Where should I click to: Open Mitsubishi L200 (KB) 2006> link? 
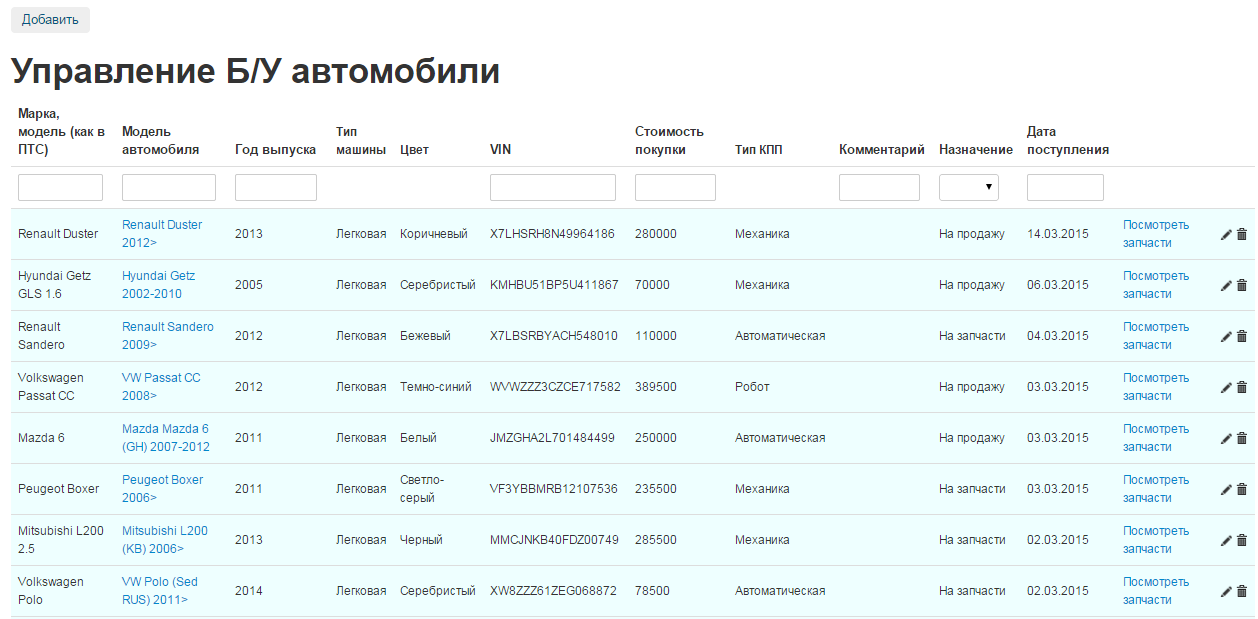point(165,540)
